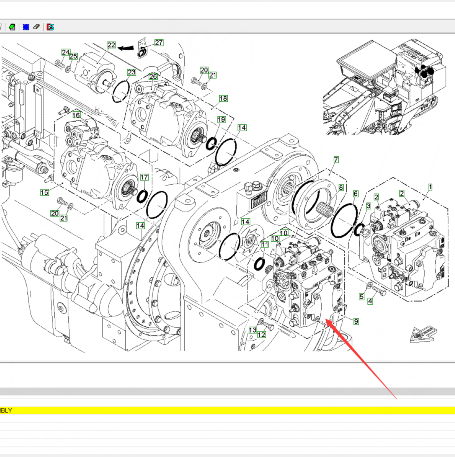Select part callout 24 at top left
Viewport: 455px width, 457px height.
[x=65, y=53]
